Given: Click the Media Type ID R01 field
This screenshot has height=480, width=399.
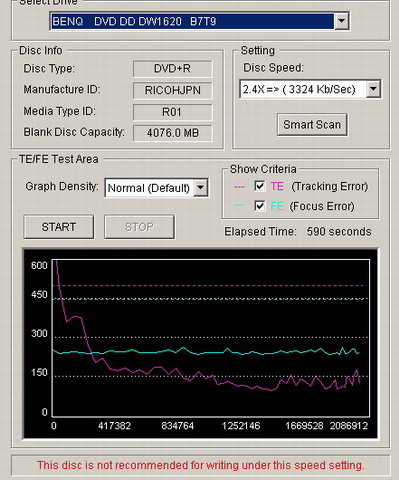Looking at the screenshot, I should (172, 112).
